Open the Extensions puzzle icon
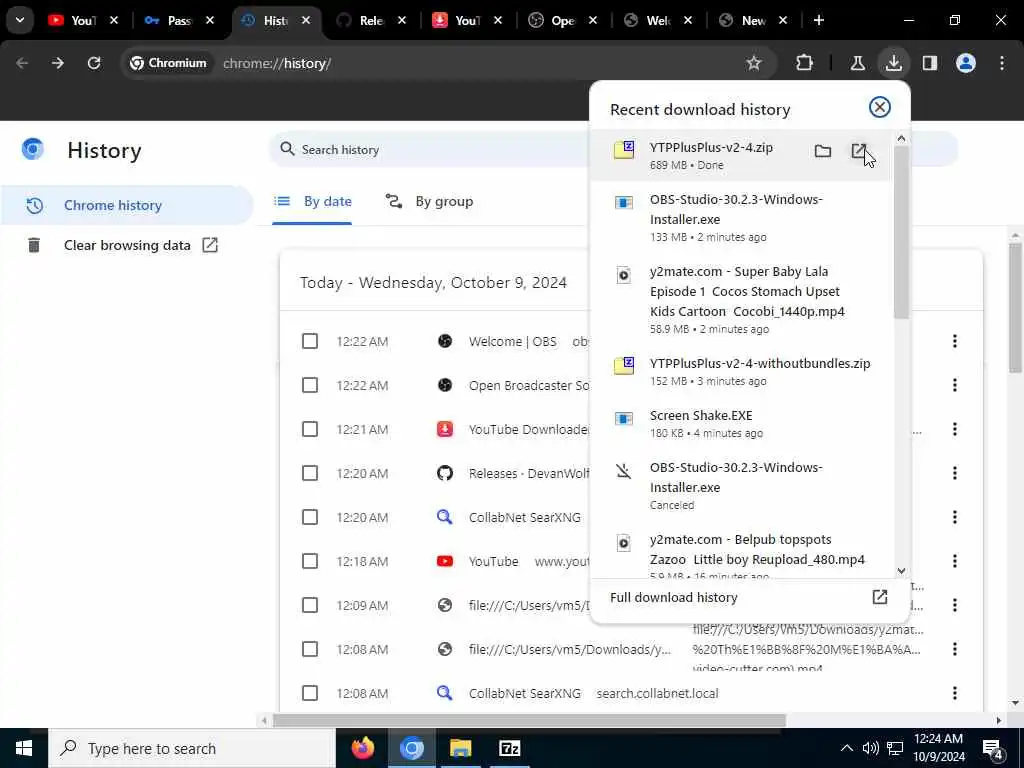Screen dimensions: 1024x768 tap(805, 63)
